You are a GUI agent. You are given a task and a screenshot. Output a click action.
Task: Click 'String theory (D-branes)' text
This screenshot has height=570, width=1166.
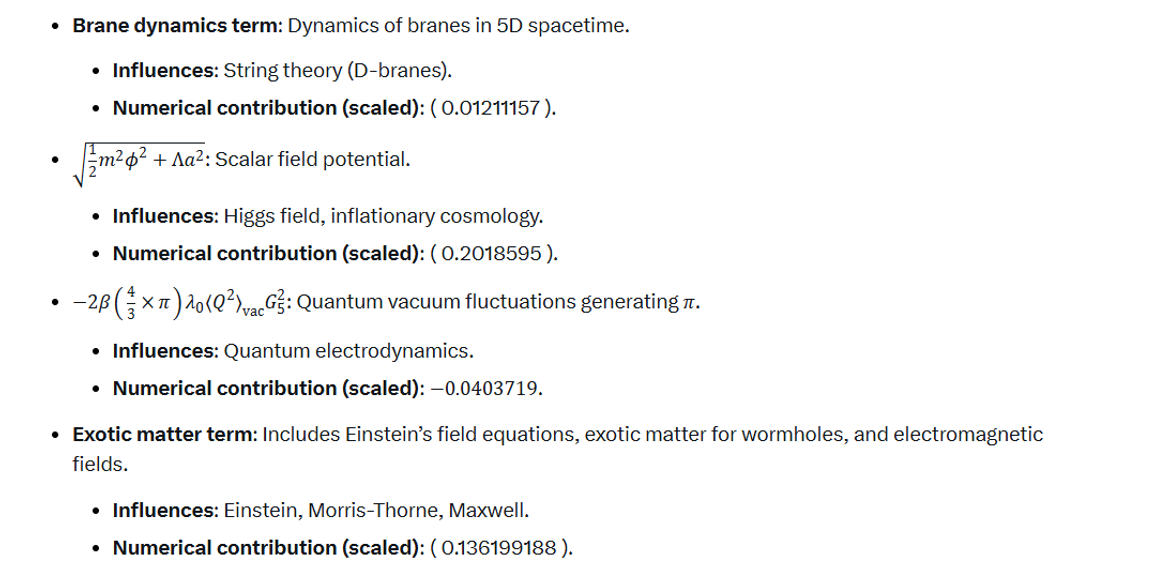coord(337,71)
